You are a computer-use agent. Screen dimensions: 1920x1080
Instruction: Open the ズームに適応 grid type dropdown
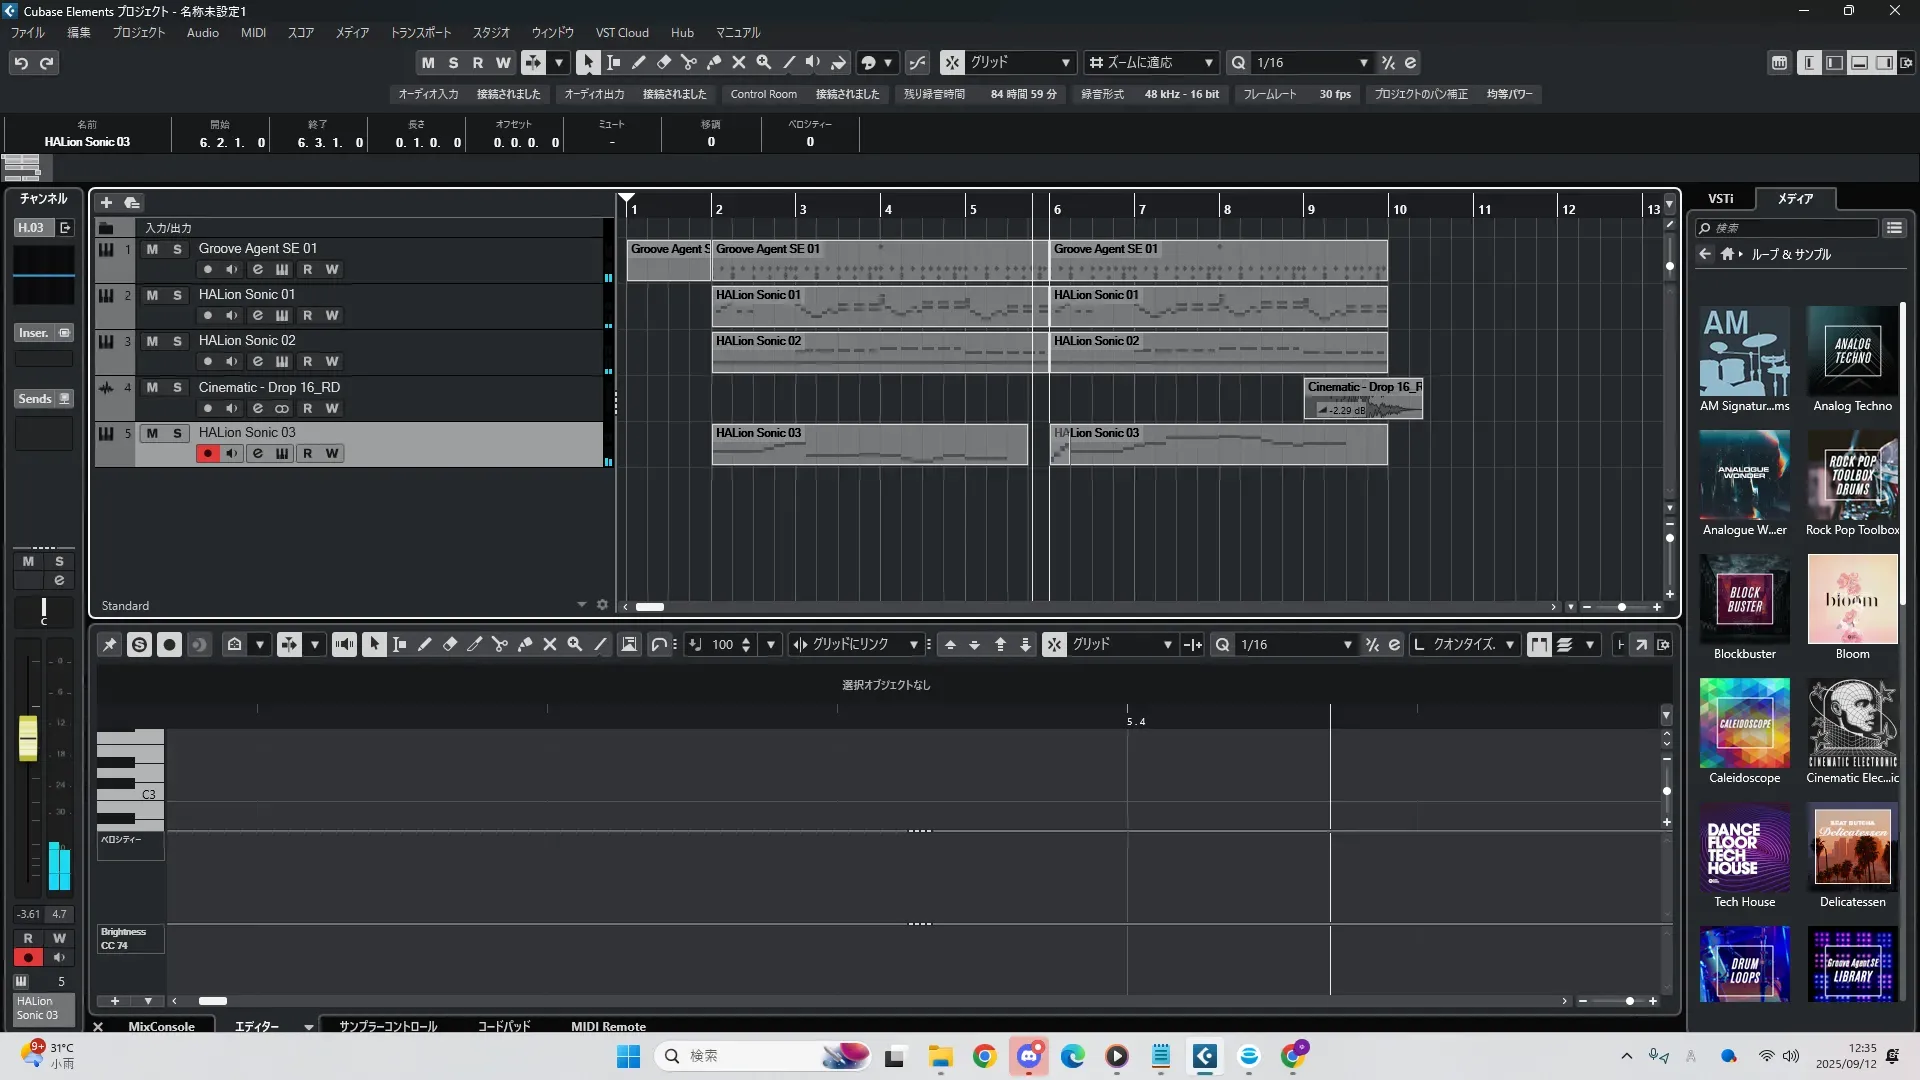(x=1208, y=62)
